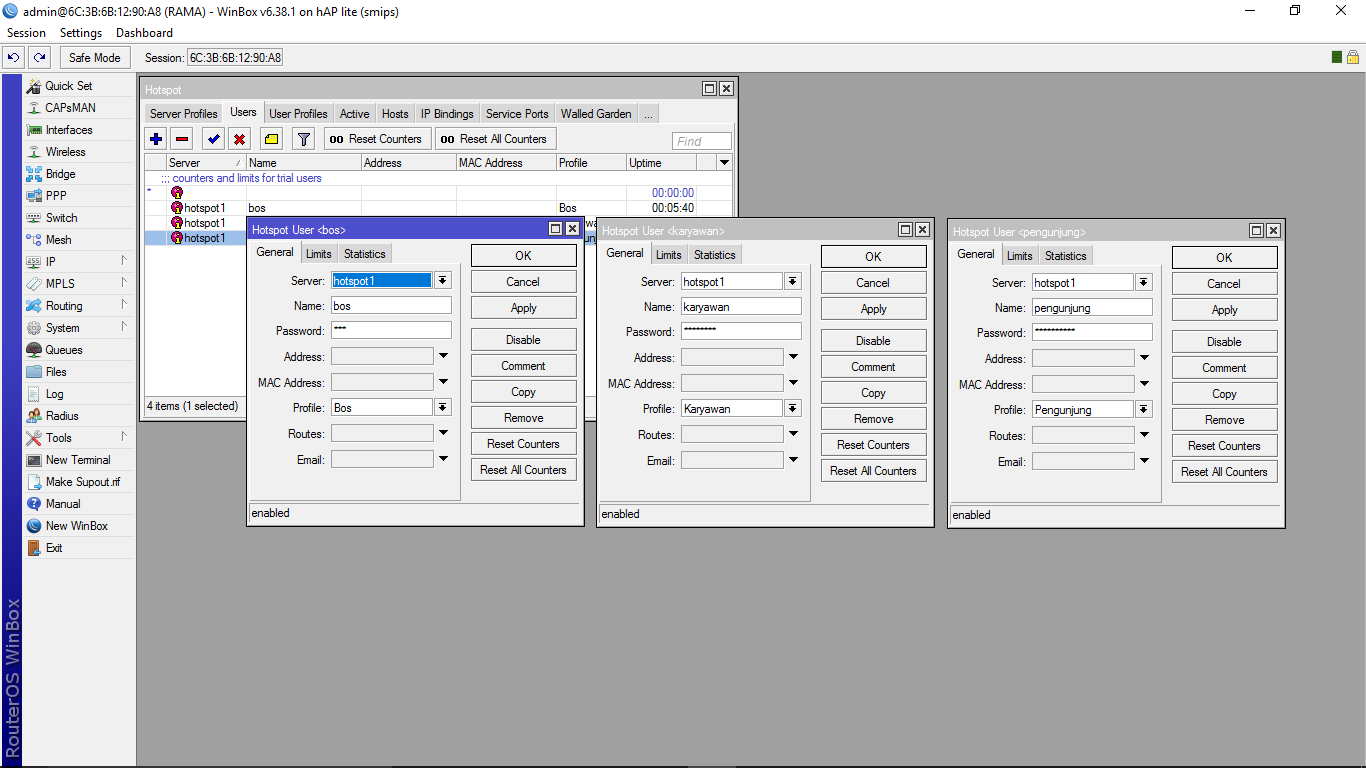Switch to the Active tab in Hotspot
The height and width of the screenshot is (768, 1366).
pyautogui.click(x=354, y=114)
